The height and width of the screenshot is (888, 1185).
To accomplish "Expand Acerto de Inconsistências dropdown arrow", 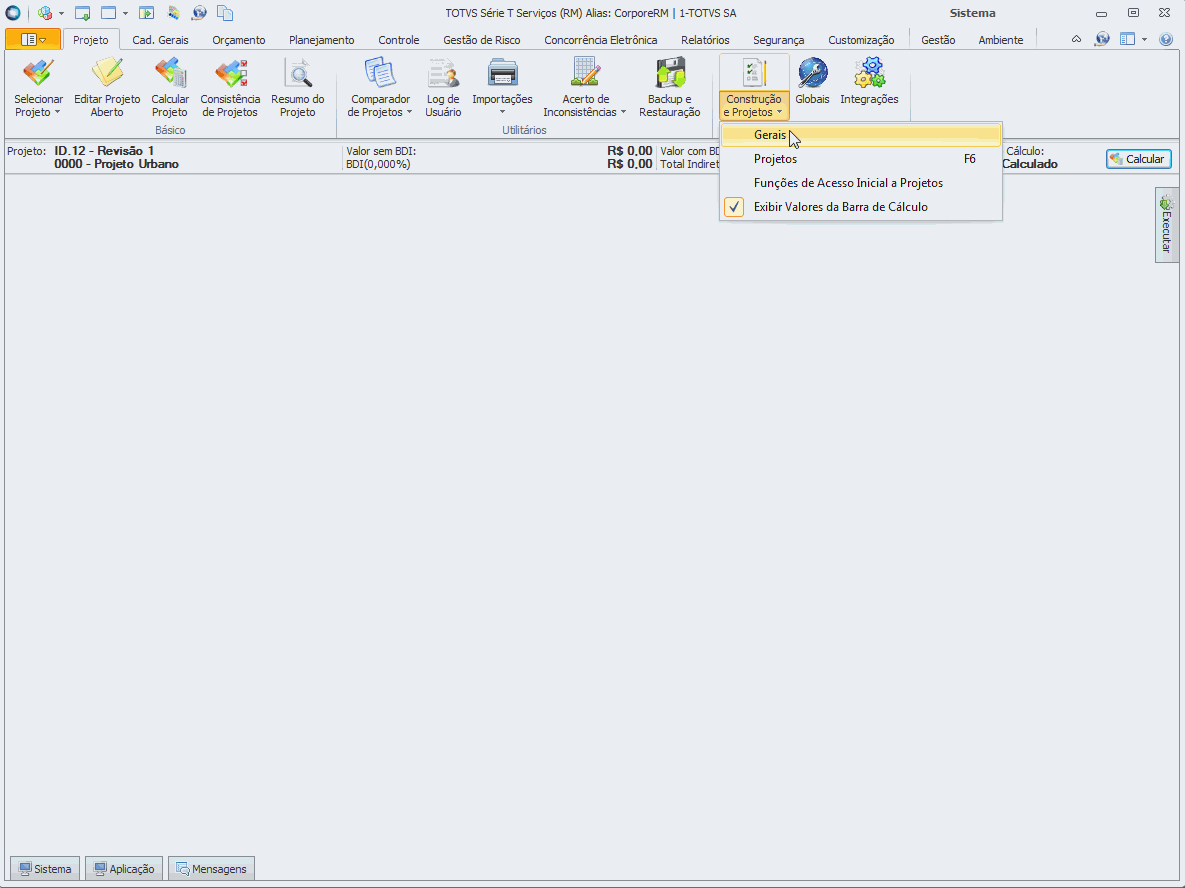I will [623, 113].
